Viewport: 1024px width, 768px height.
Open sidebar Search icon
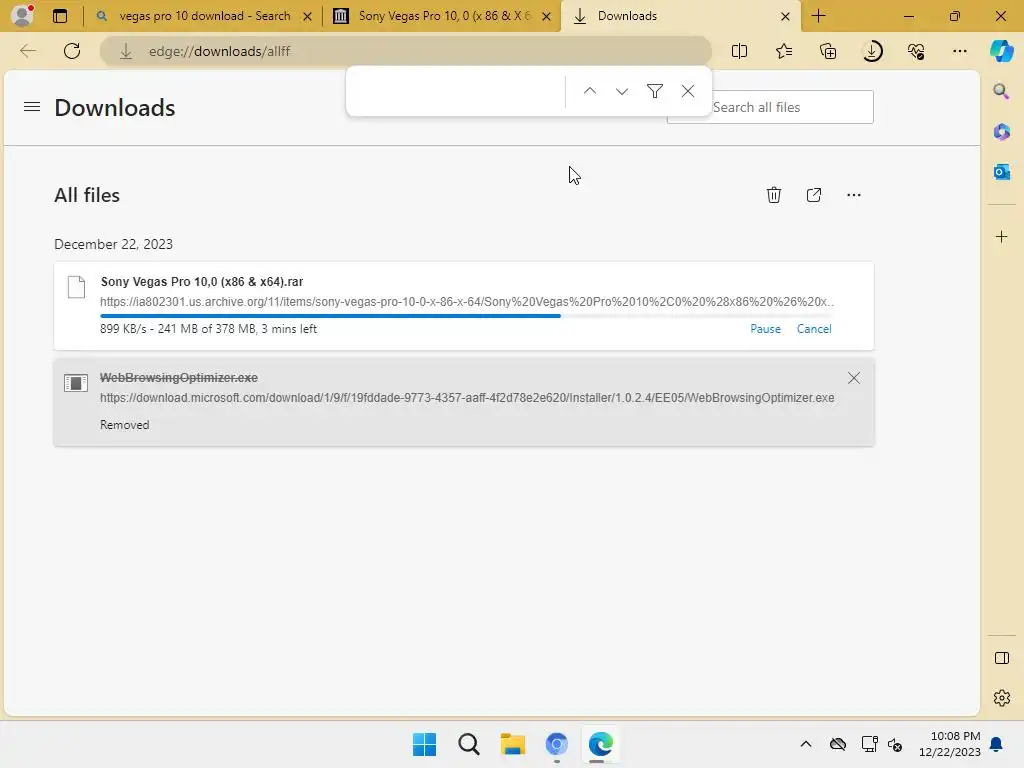coord(1001,91)
